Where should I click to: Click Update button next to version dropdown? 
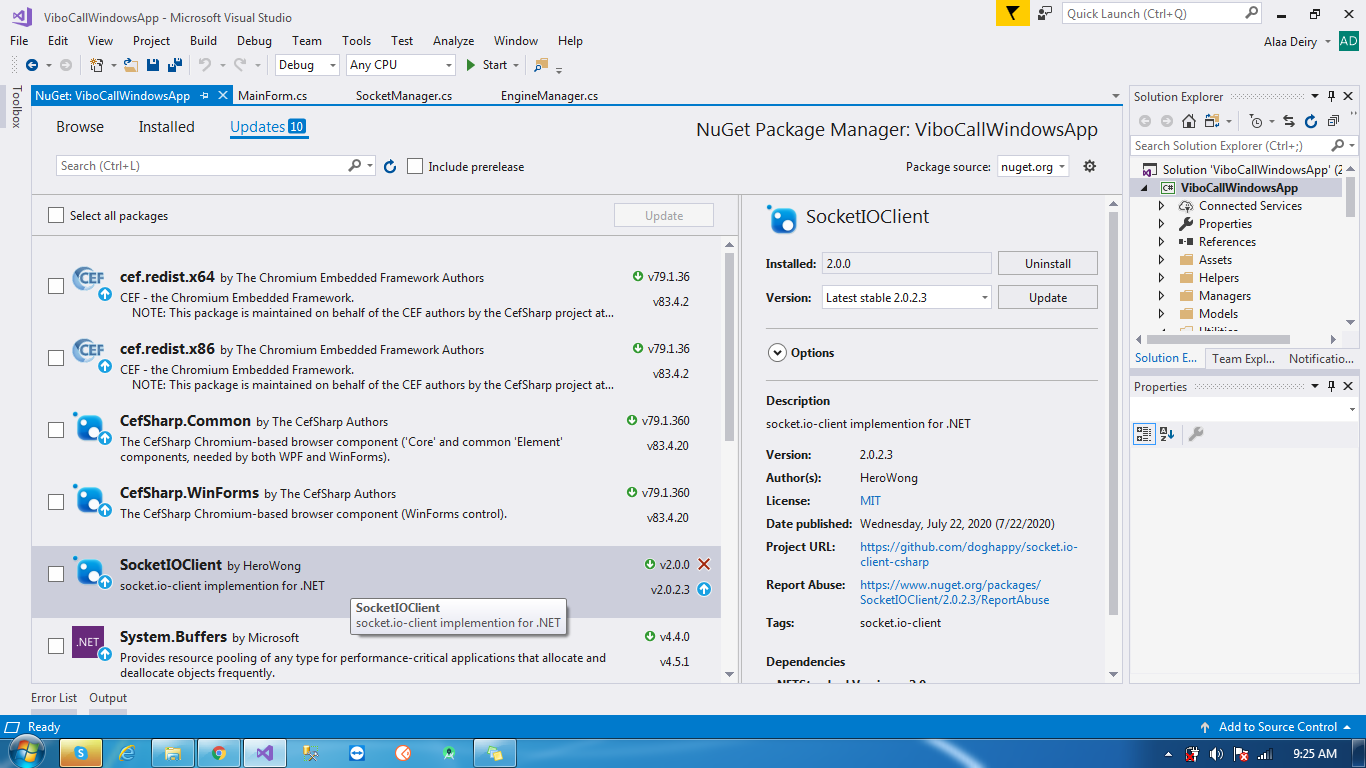tap(1047, 297)
